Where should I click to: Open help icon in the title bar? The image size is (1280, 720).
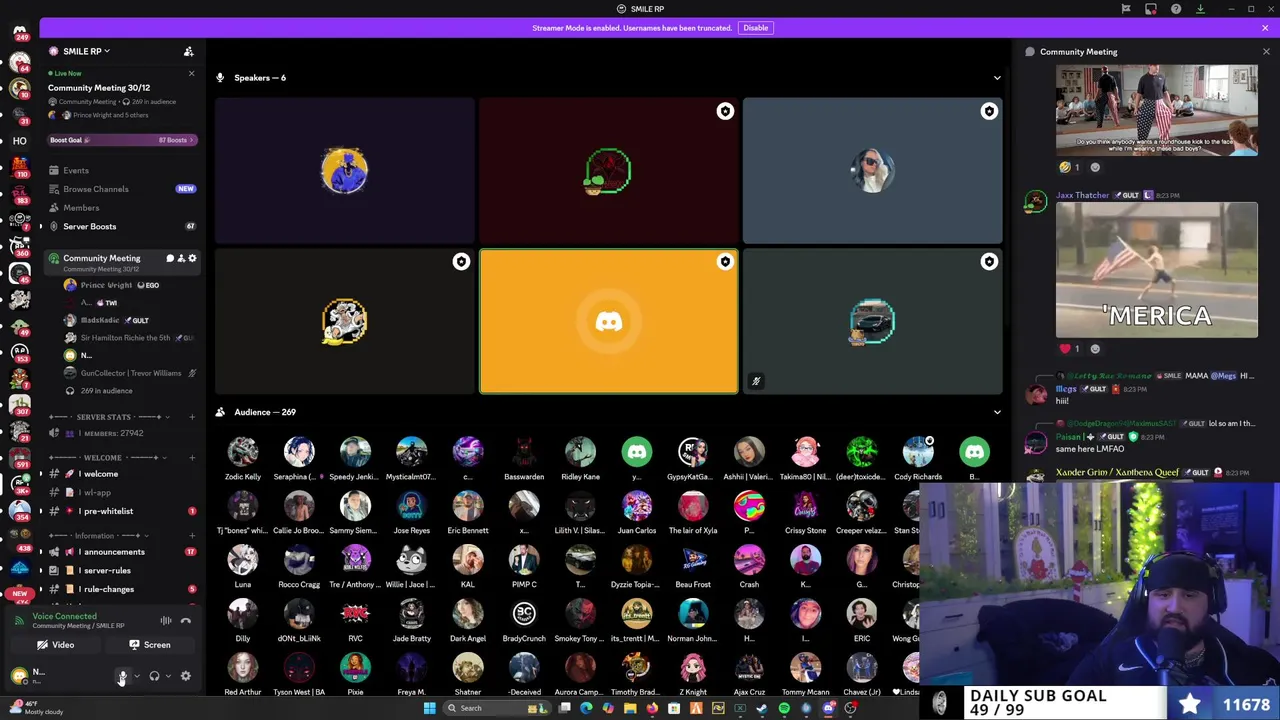tap(1176, 9)
